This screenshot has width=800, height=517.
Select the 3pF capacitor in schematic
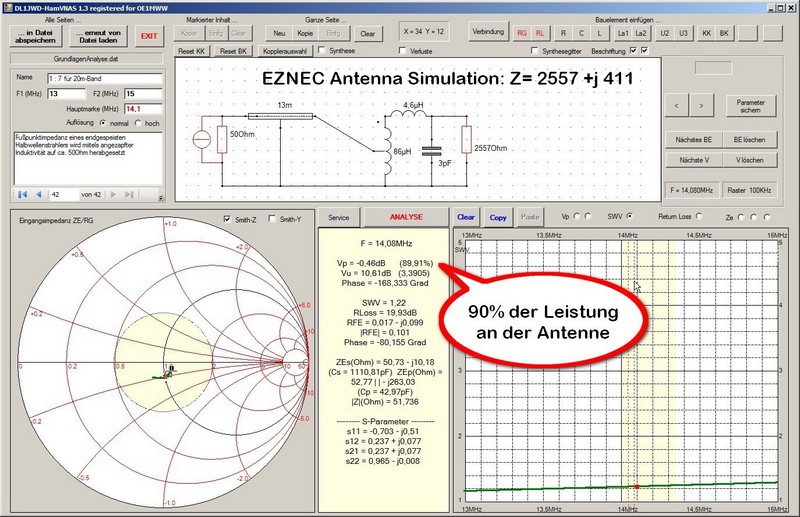tap(431, 151)
